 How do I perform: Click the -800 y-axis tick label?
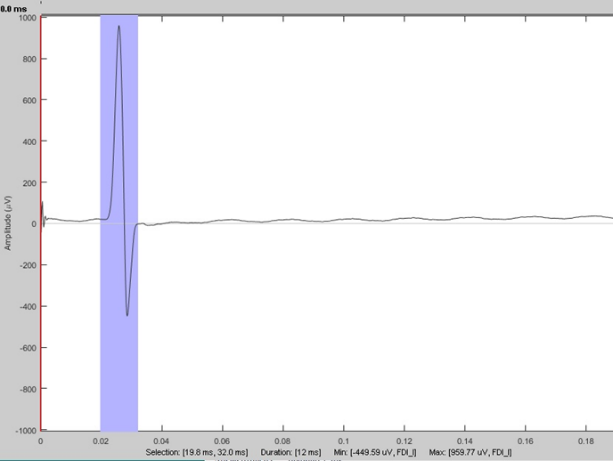(x=28, y=389)
